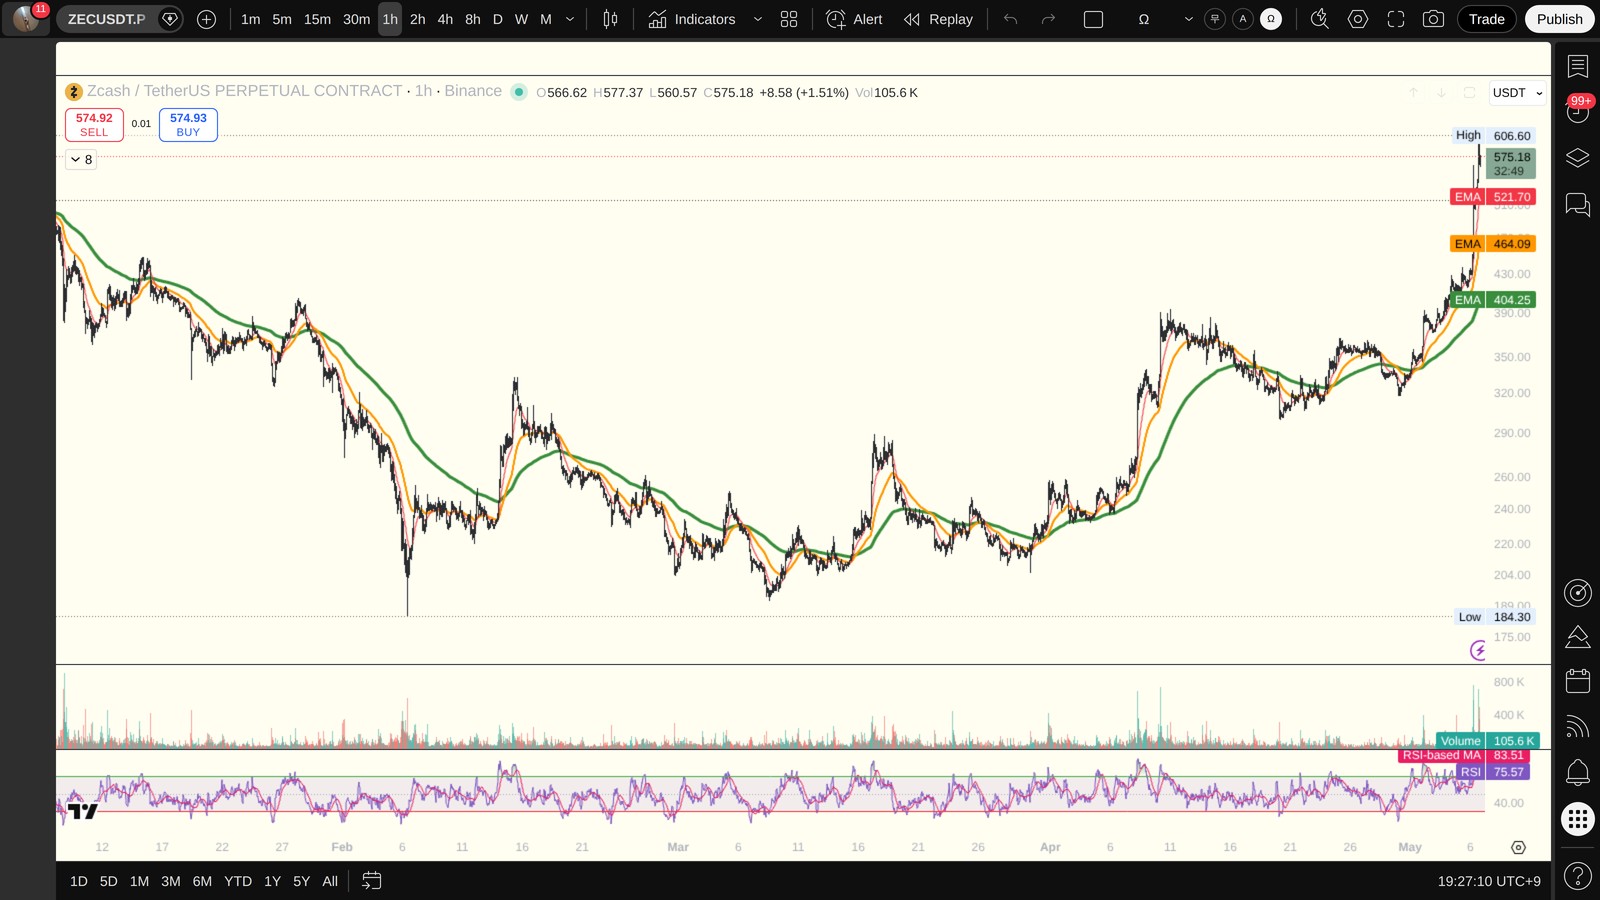Select the 4h timeframe
1600x900 pixels.
point(445,19)
